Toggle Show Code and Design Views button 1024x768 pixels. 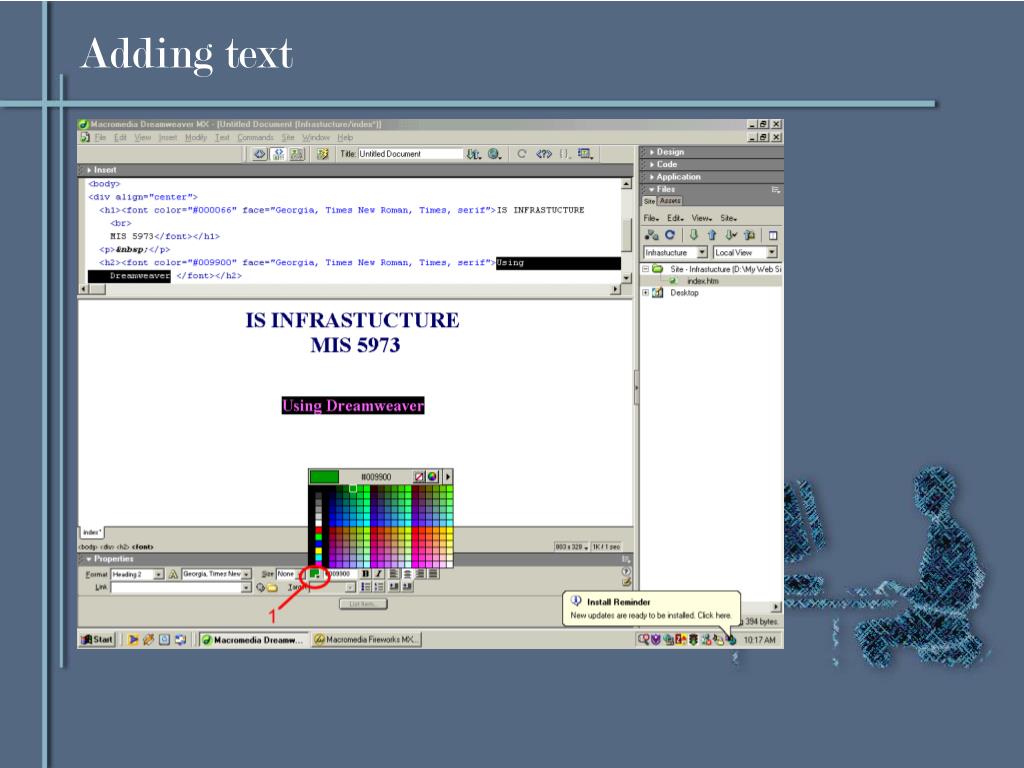279,154
